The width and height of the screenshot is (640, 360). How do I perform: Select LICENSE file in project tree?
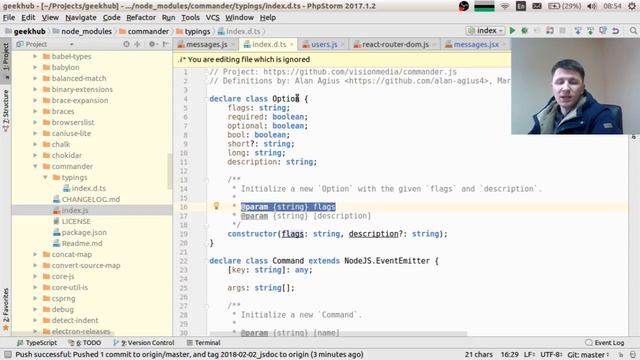(x=71, y=221)
